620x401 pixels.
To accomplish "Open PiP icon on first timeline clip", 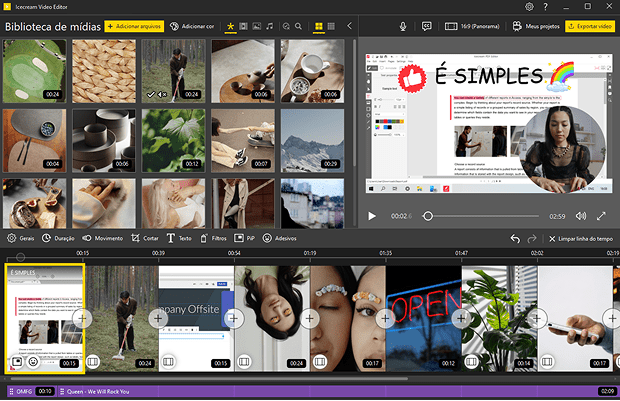I will pos(17,361).
